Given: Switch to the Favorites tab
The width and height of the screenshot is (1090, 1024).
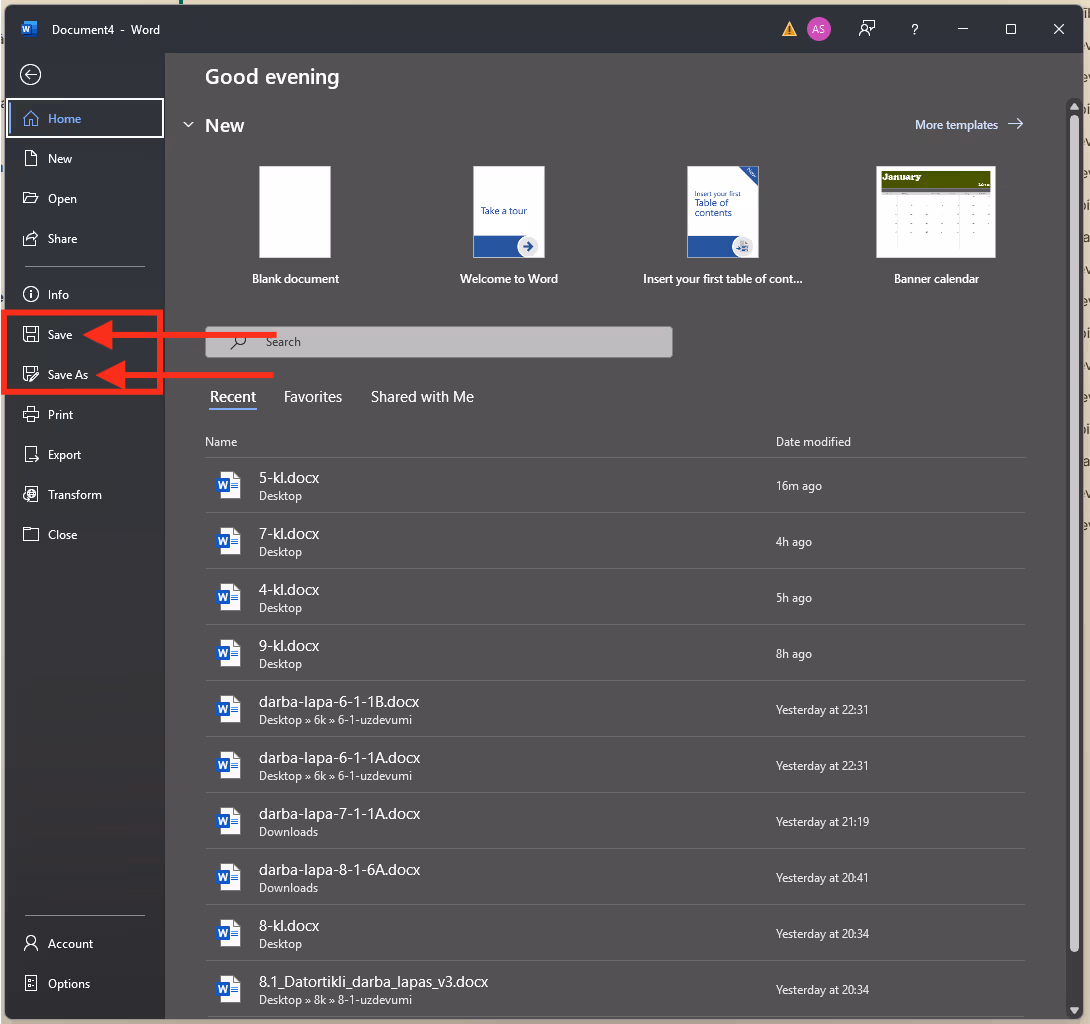Looking at the screenshot, I should pos(312,397).
